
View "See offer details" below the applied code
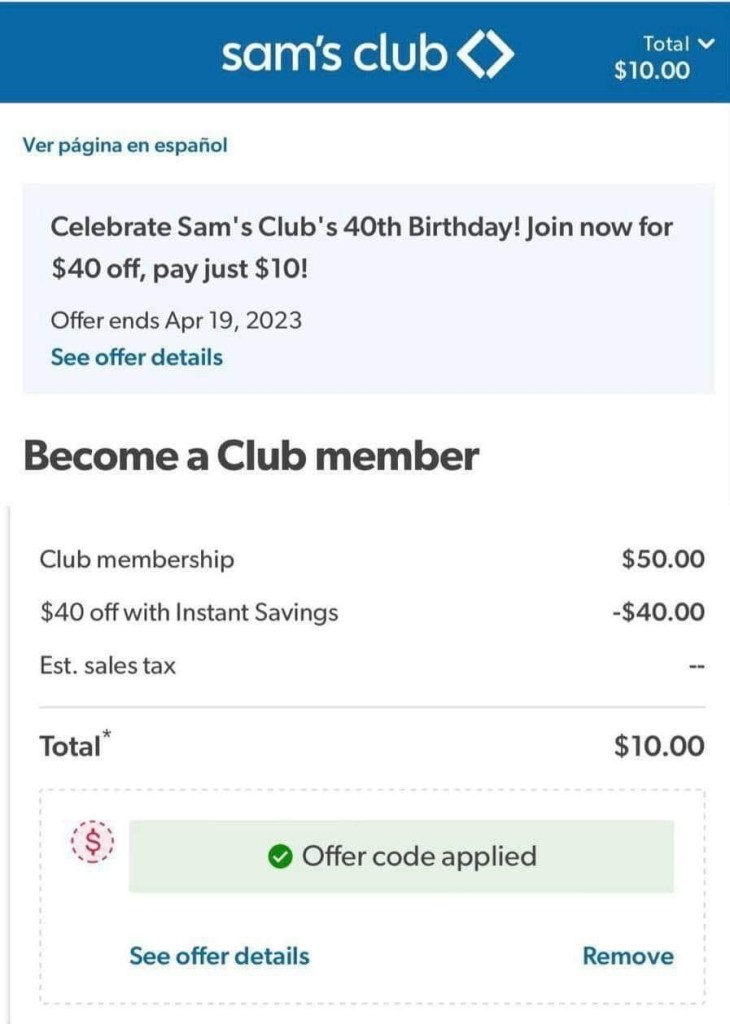point(219,956)
